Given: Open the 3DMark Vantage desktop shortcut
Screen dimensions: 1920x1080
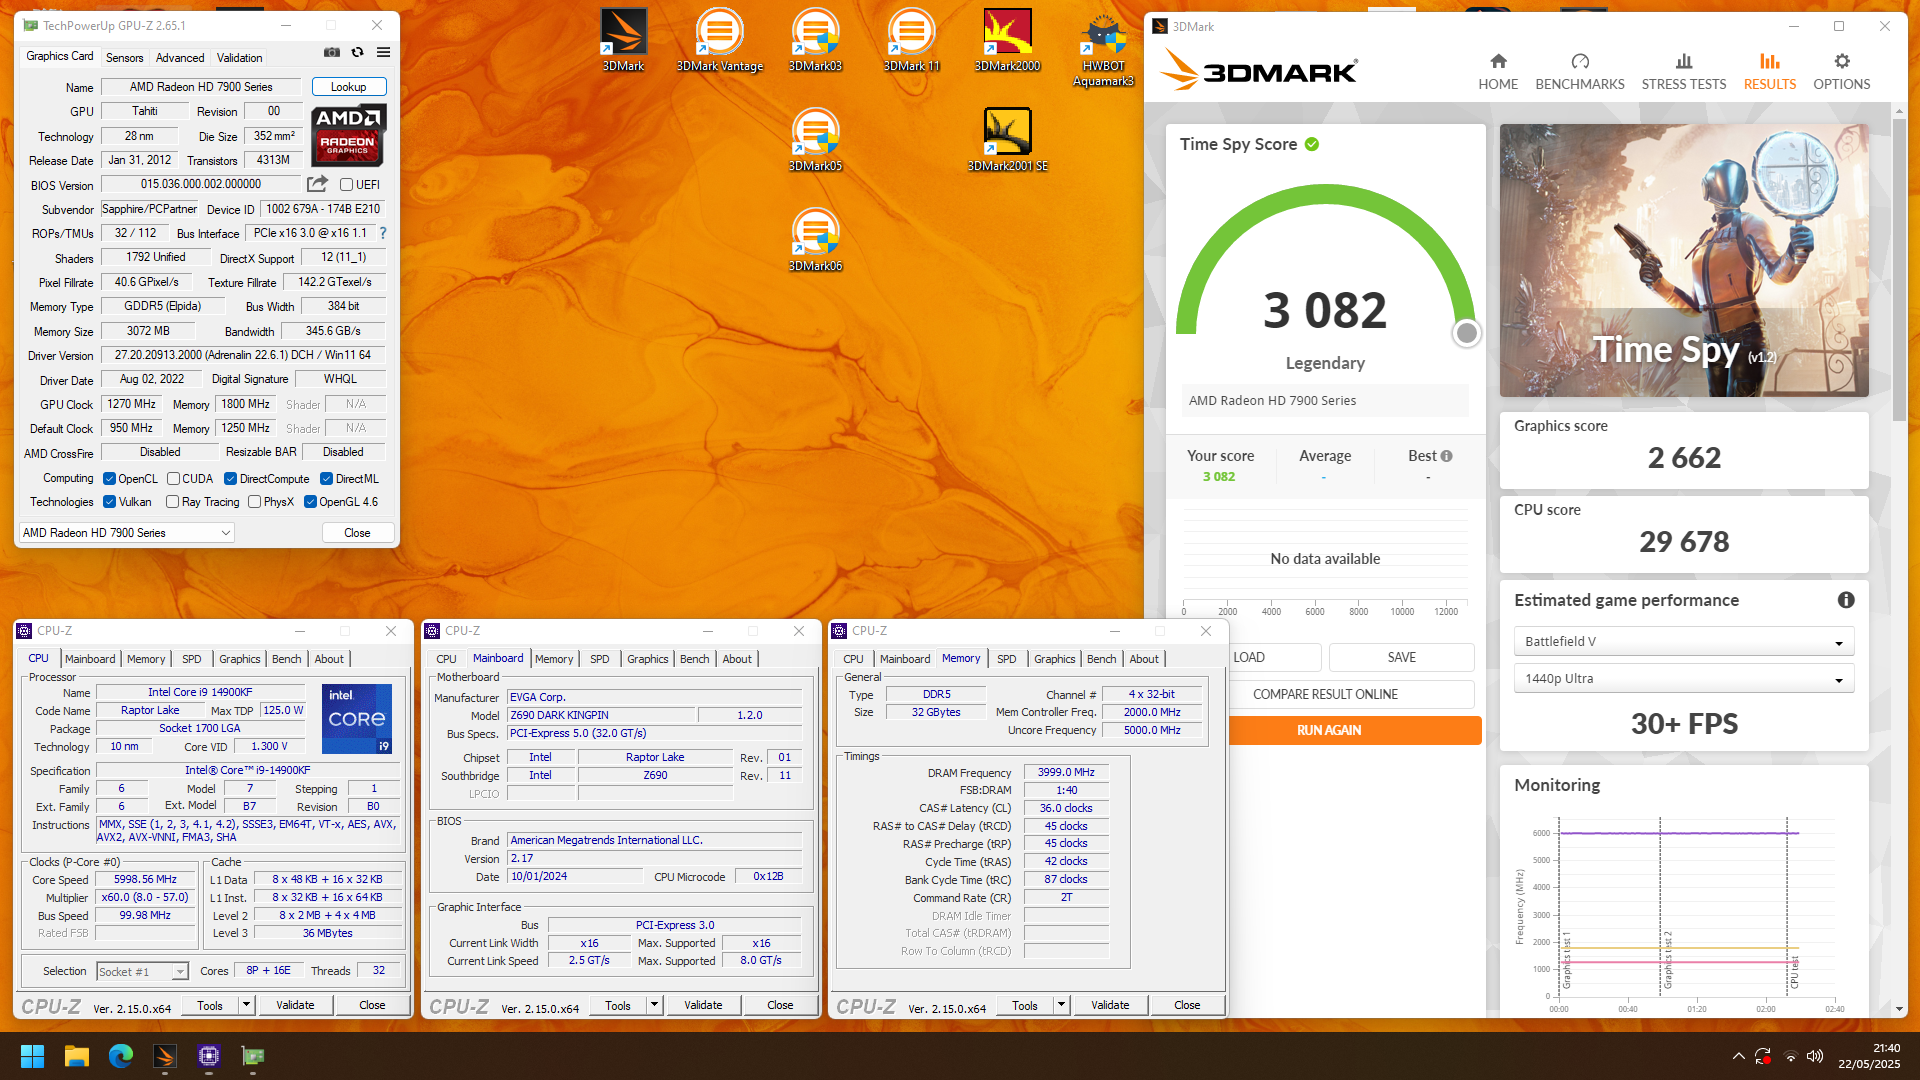Looking at the screenshot, I should click(x=719, y=40).
